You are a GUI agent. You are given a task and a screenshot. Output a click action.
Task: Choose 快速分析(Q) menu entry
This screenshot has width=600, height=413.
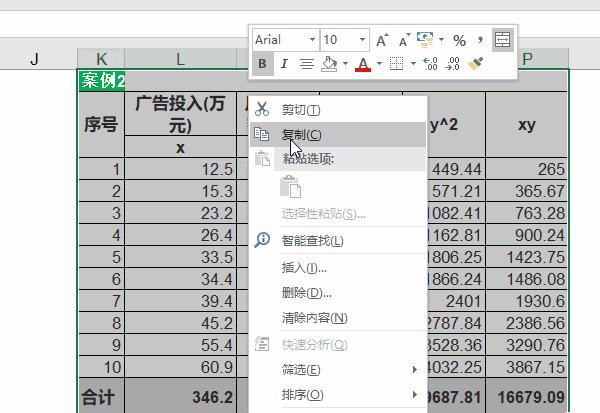(338, 345)
